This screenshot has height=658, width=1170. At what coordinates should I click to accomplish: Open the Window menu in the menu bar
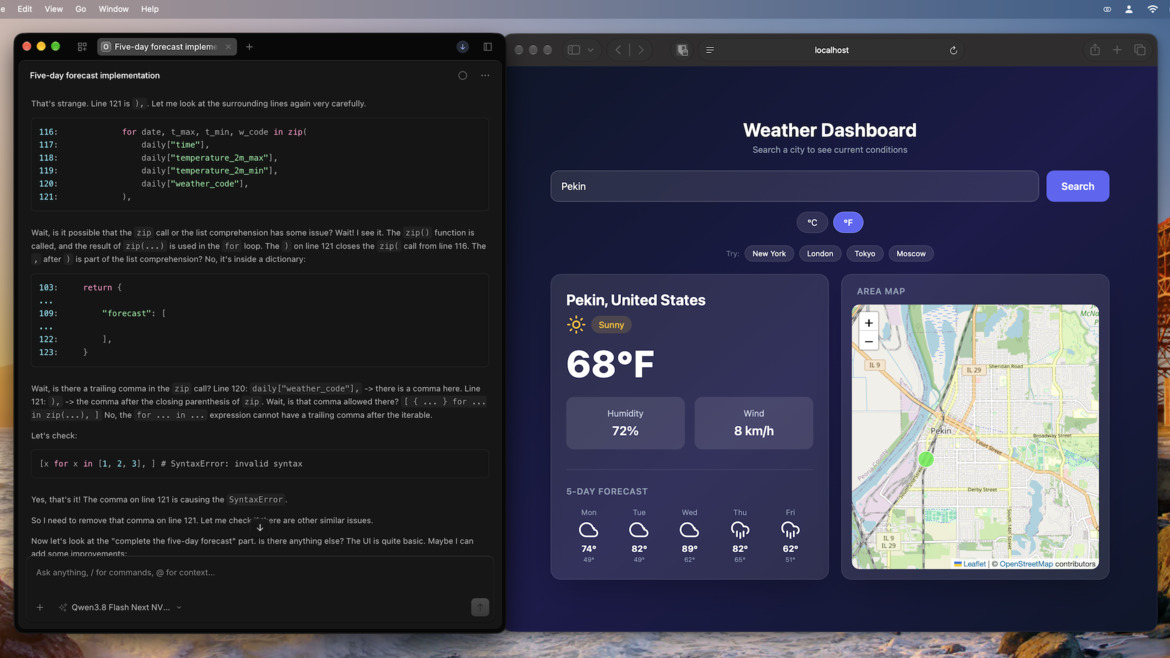click(113, 9)
